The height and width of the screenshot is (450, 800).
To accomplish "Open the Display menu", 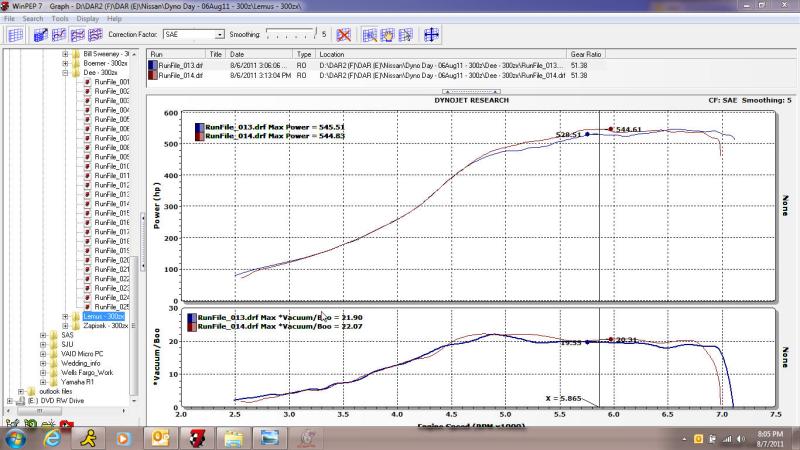I will point(87,18).
